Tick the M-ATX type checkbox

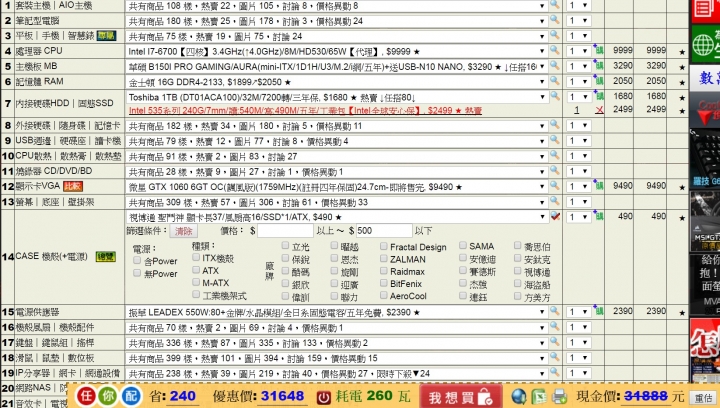pos(196,282)
